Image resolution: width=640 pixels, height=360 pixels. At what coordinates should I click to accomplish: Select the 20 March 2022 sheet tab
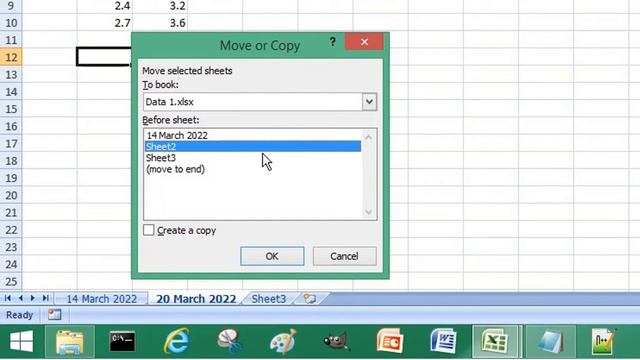tap(196, 299)
